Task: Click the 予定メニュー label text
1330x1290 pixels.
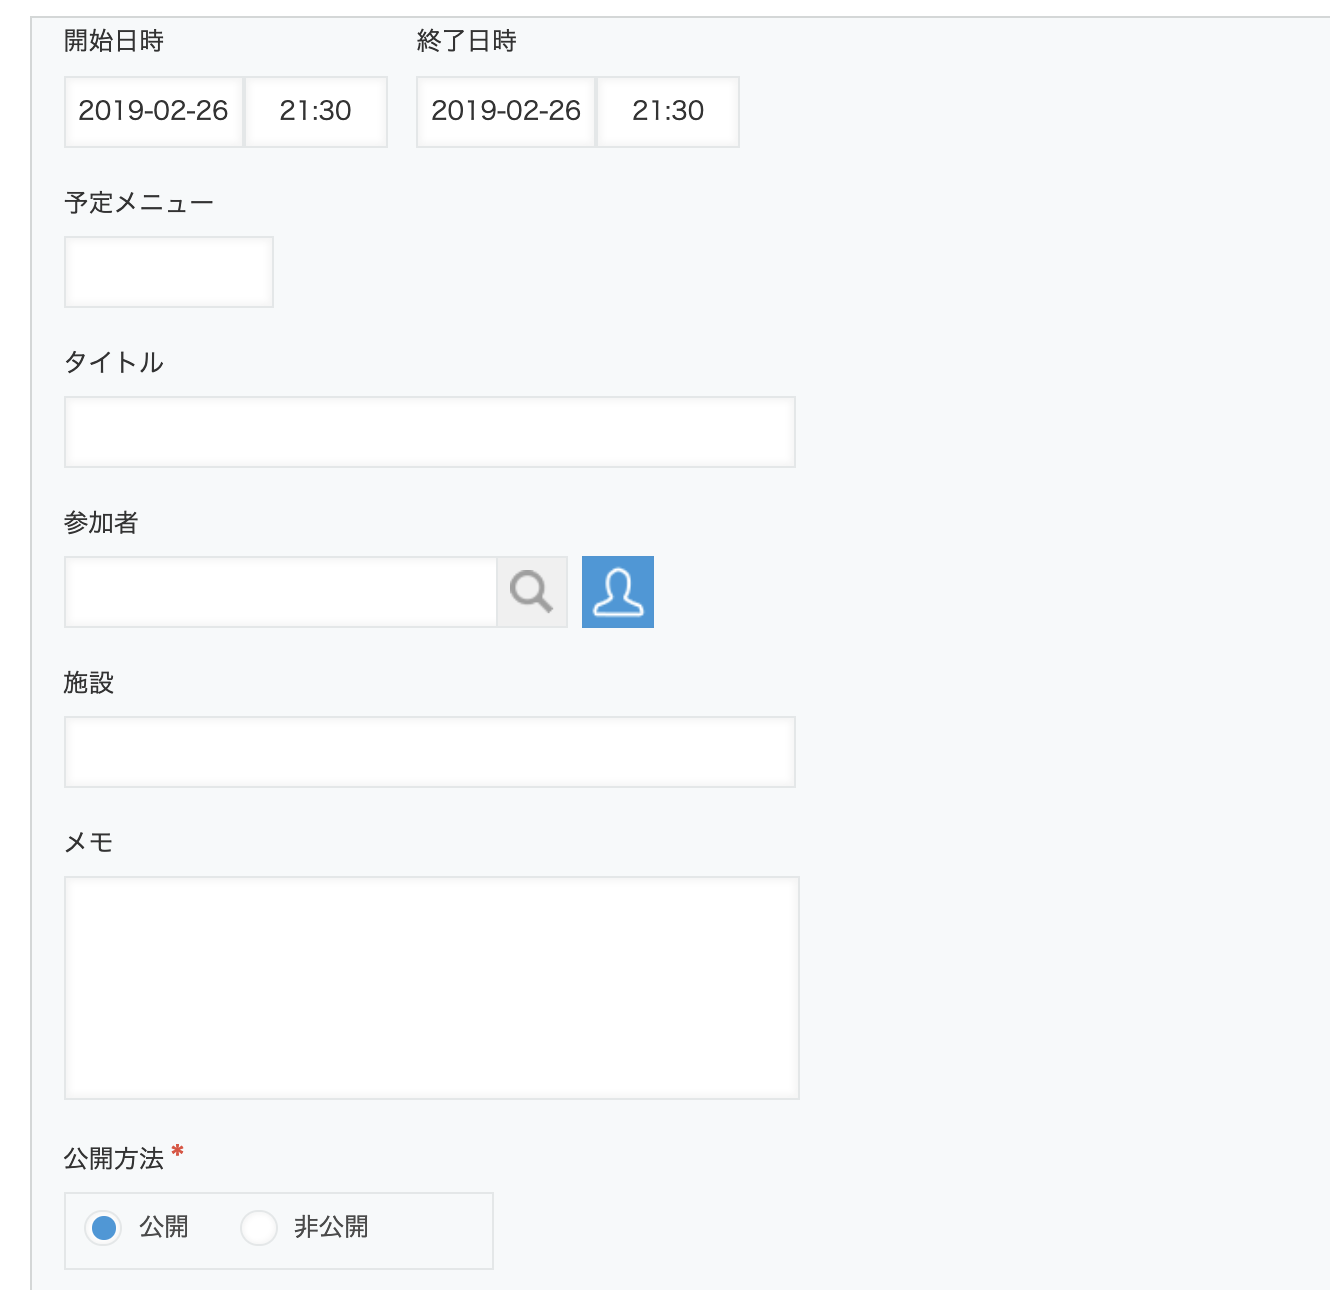Action: coord(138,201)
